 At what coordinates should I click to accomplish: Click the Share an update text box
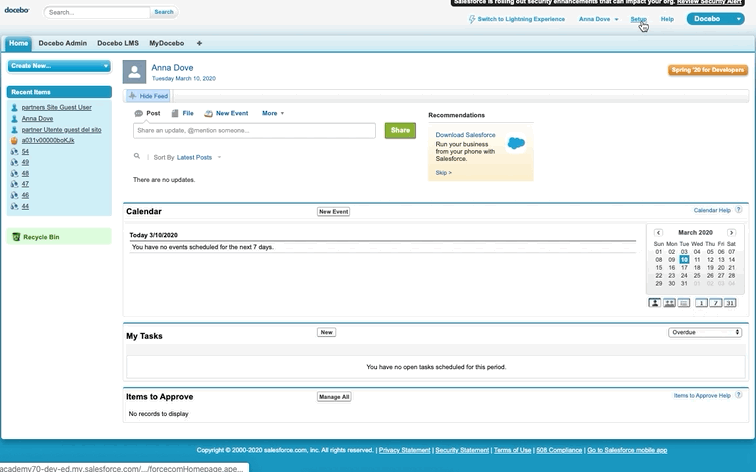[x=254, y=131]
